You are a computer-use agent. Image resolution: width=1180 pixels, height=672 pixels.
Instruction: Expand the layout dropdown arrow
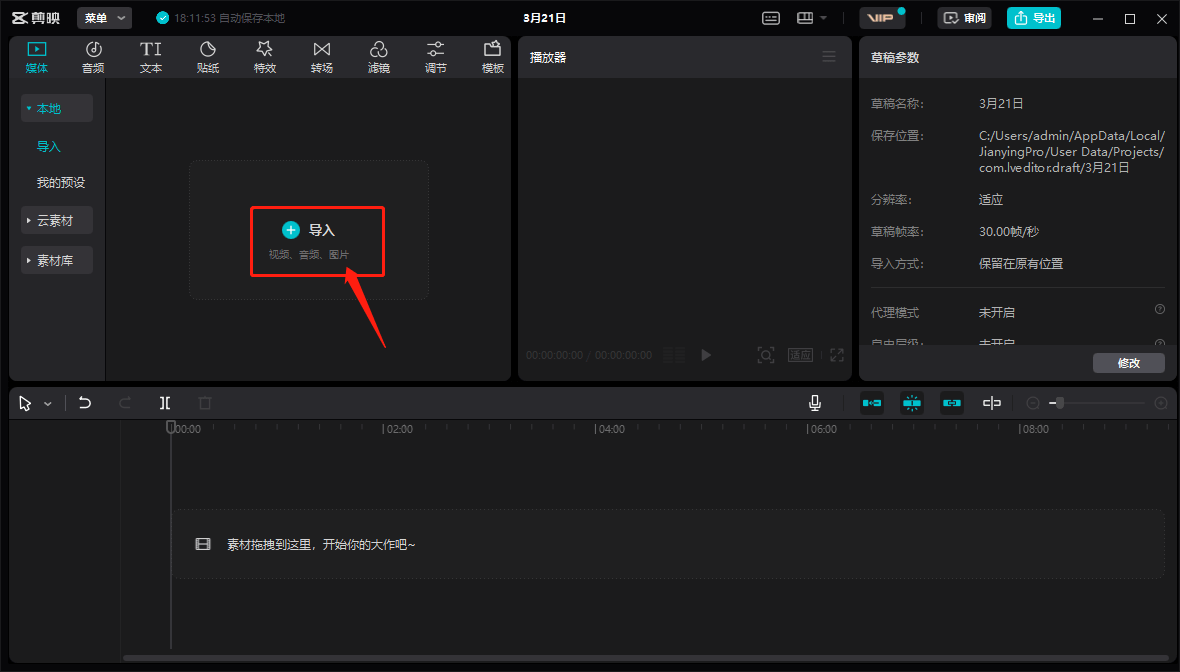click(823, 18)
